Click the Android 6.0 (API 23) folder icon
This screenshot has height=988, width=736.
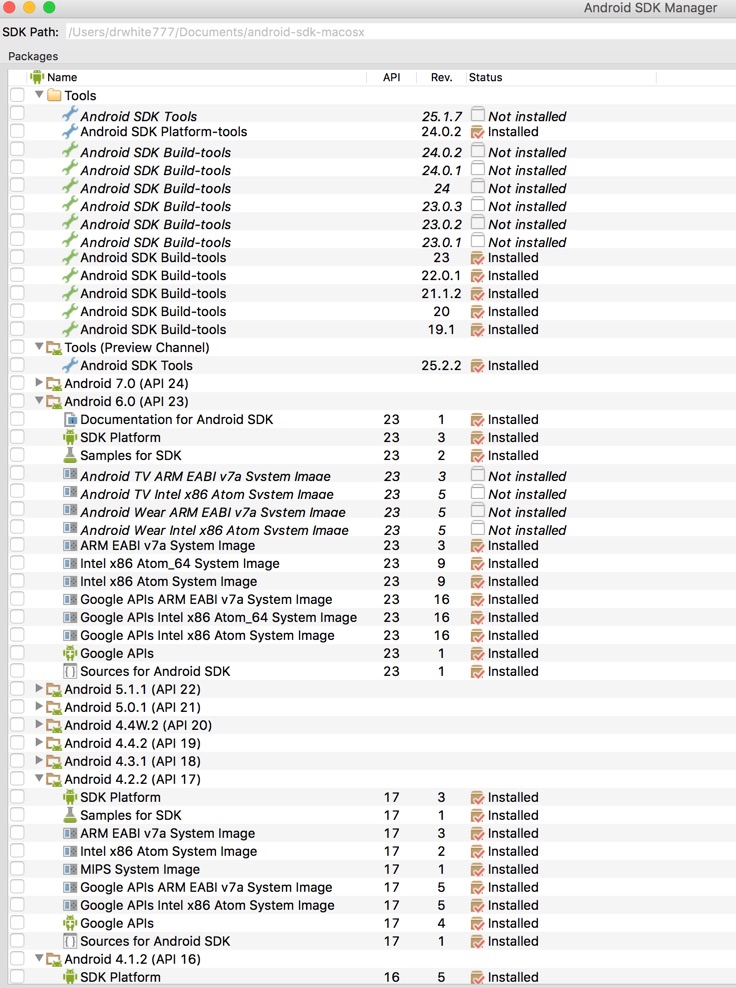pos(54,402)
